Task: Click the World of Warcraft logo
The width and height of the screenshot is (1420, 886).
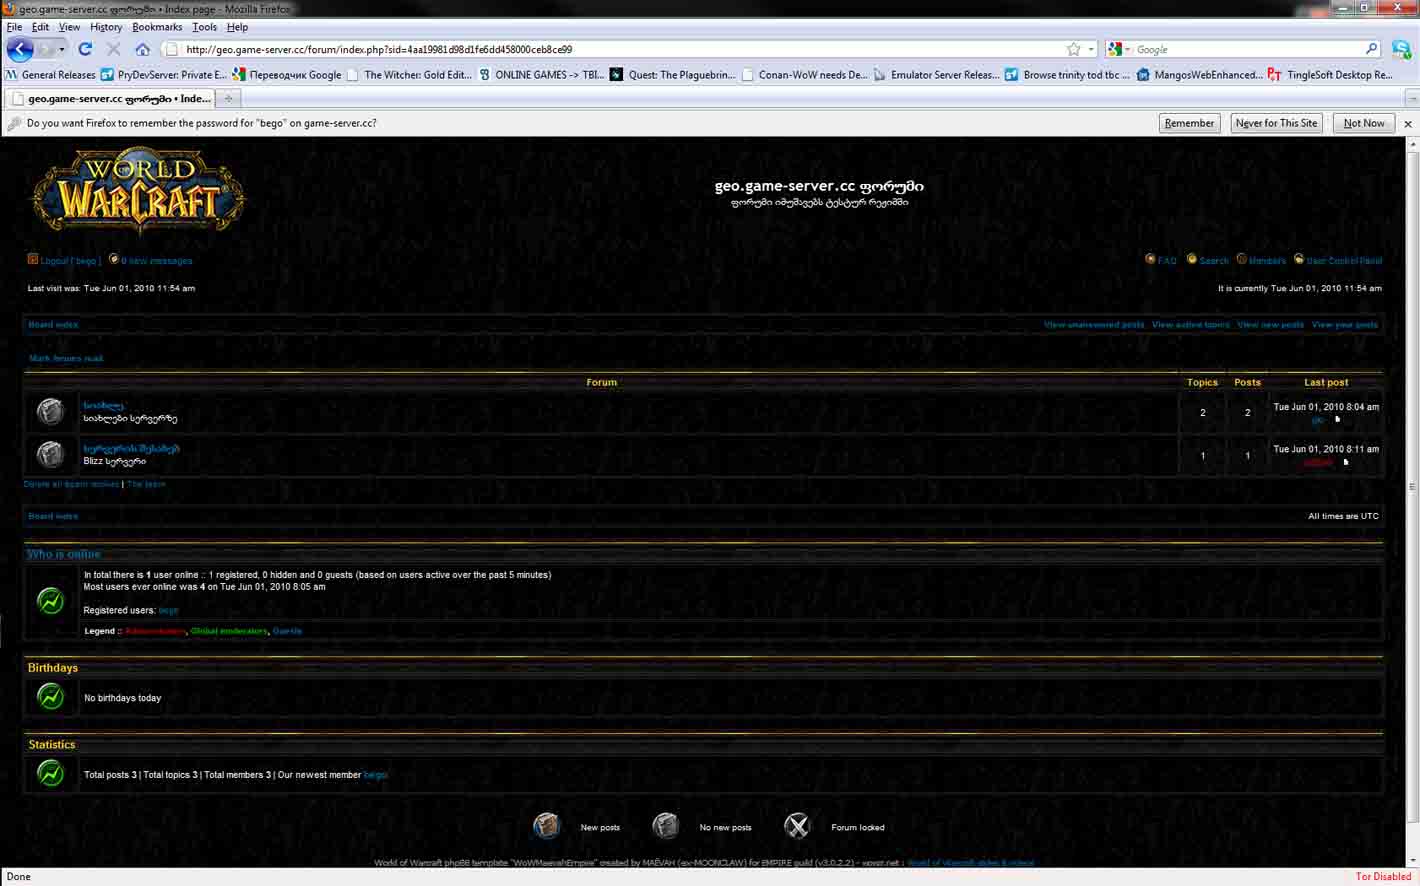Action: tap(138, 190)
